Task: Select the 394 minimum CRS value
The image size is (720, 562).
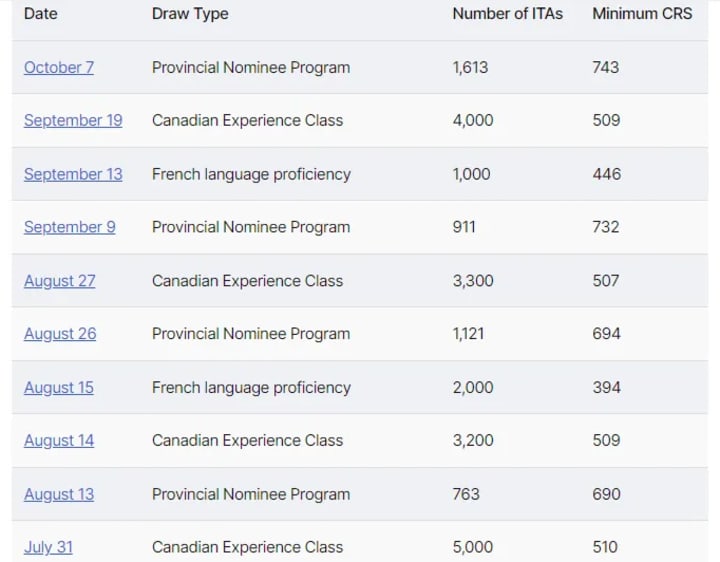Action: click(x=606, y=387)
